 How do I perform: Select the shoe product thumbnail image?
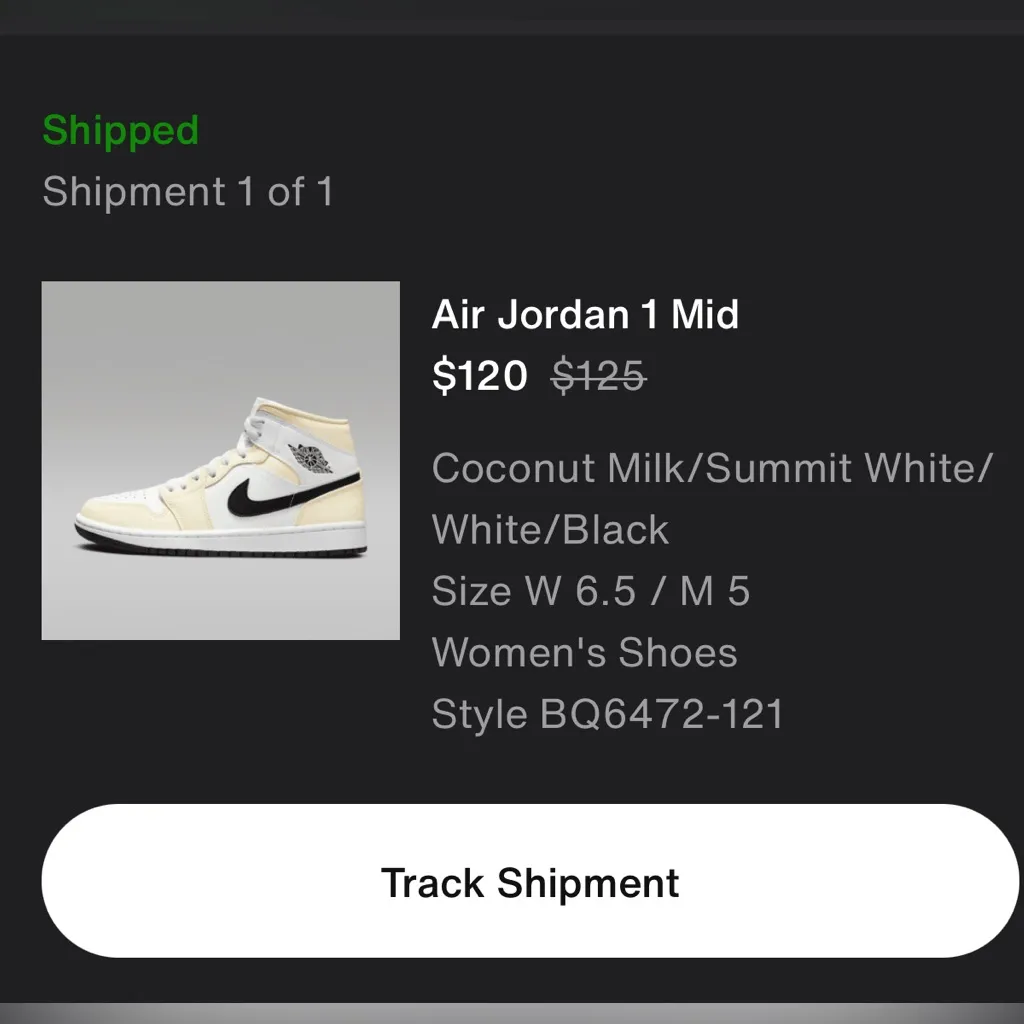(x=220, y=460)
